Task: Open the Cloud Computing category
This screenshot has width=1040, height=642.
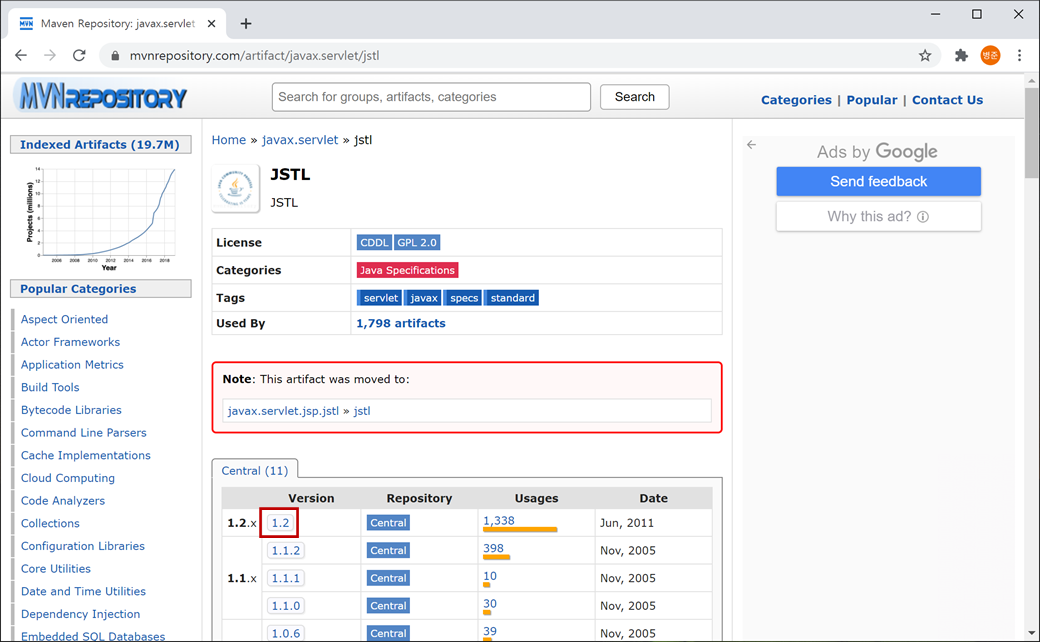Action: tap(68, 478)
